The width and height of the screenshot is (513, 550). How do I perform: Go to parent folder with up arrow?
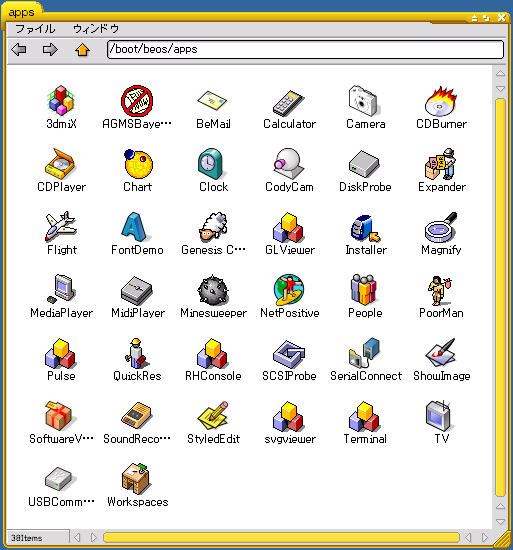pos(82,49)
